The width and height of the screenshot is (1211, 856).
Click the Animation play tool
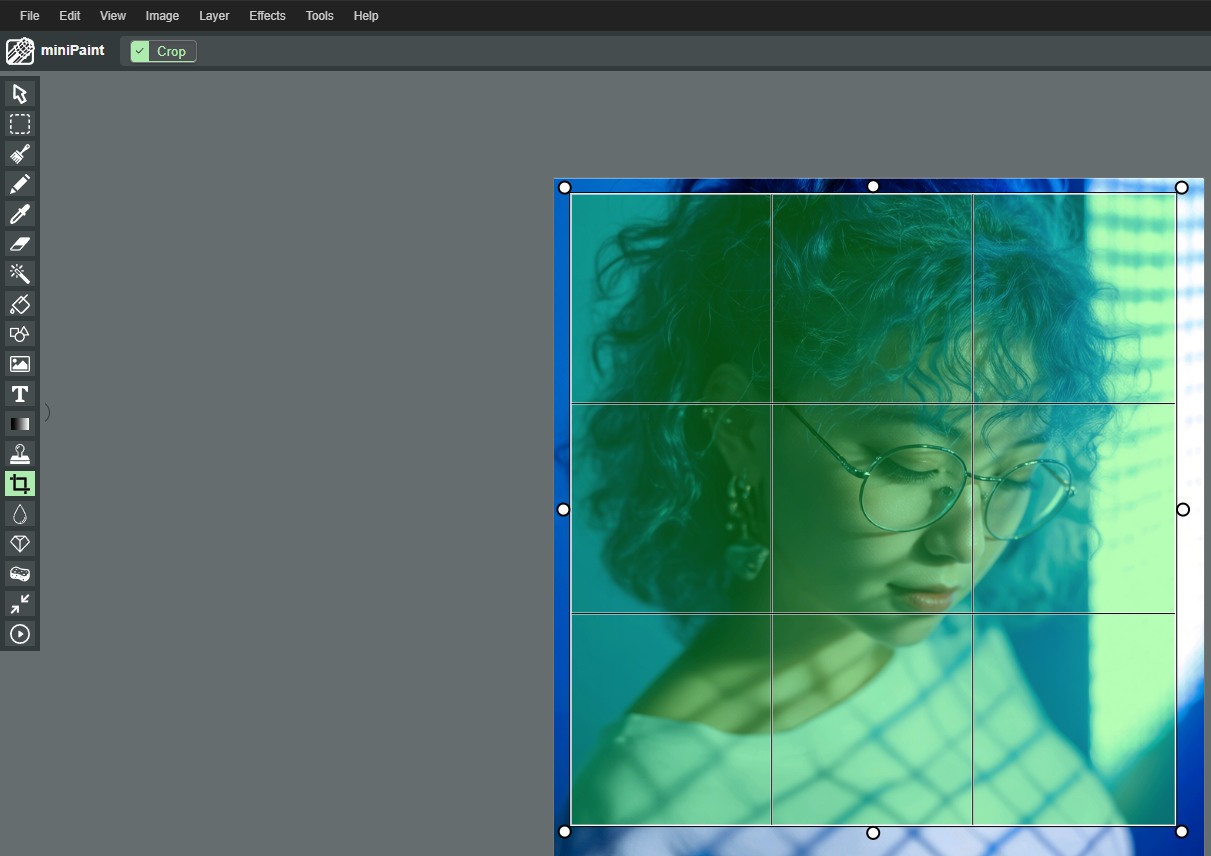[20, 634]
